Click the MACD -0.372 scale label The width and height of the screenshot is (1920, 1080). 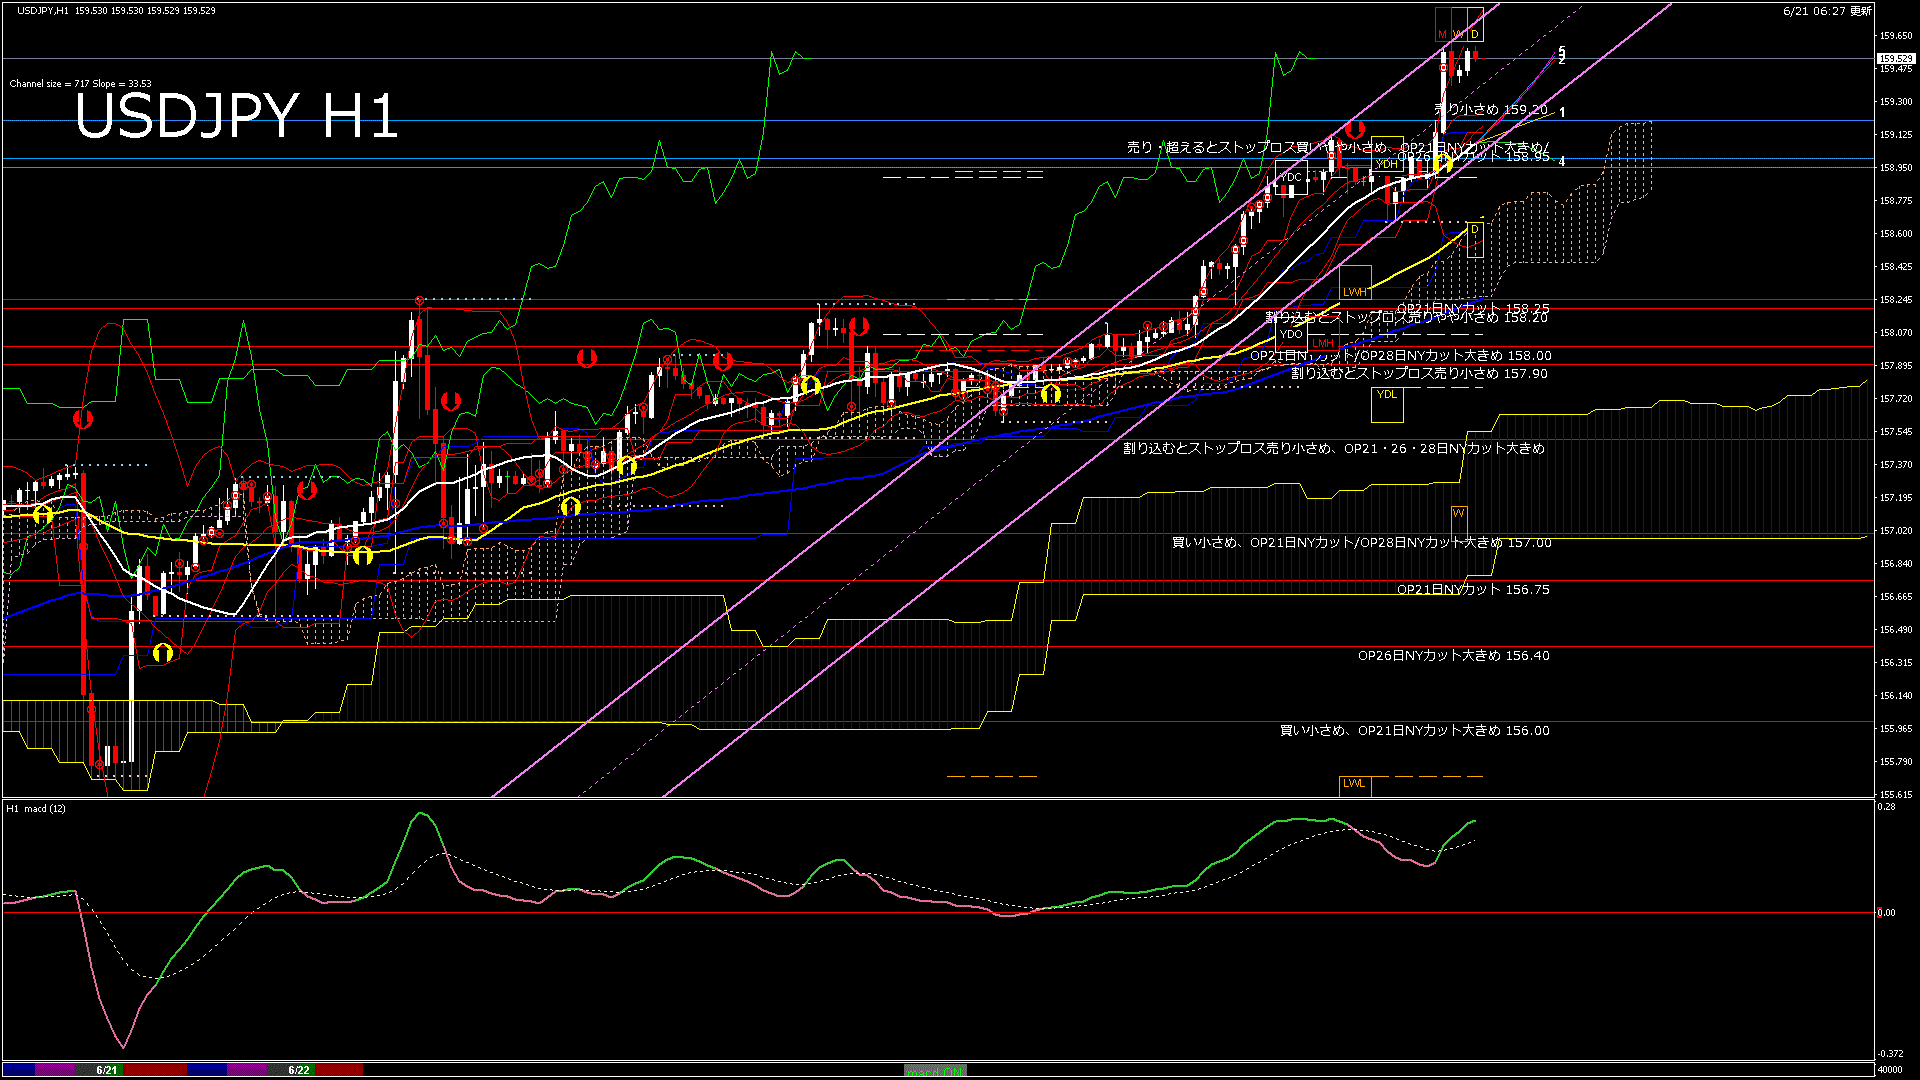[x=1890, y=1053]
